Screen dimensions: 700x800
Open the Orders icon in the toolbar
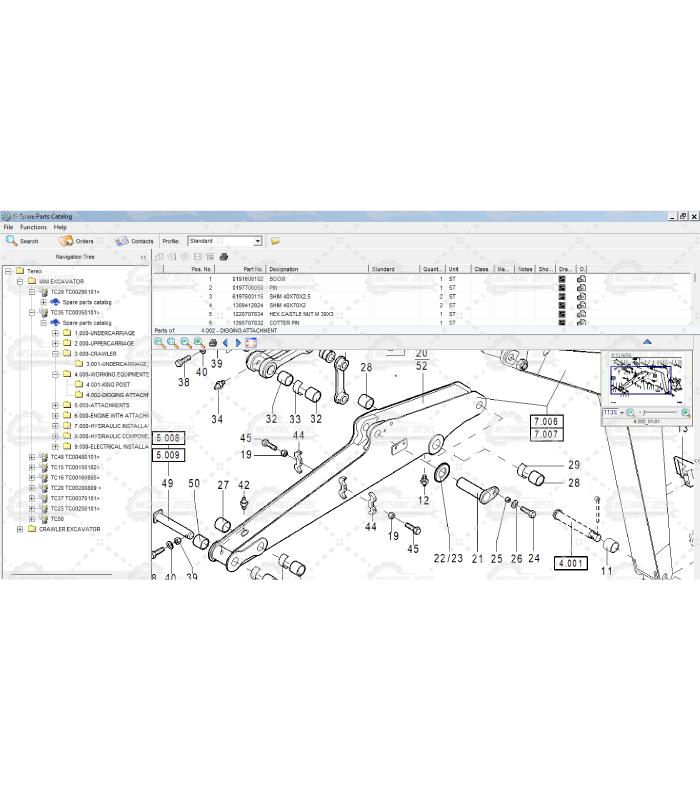[76, 241]
